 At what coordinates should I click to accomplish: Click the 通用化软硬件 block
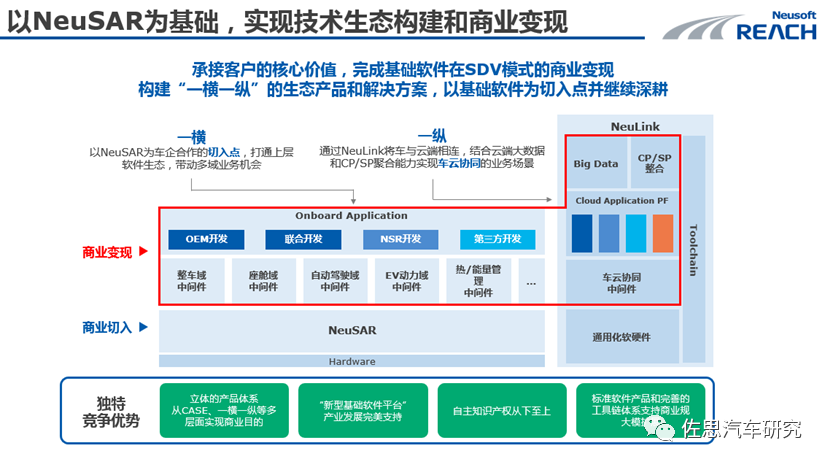coord(622,337)
